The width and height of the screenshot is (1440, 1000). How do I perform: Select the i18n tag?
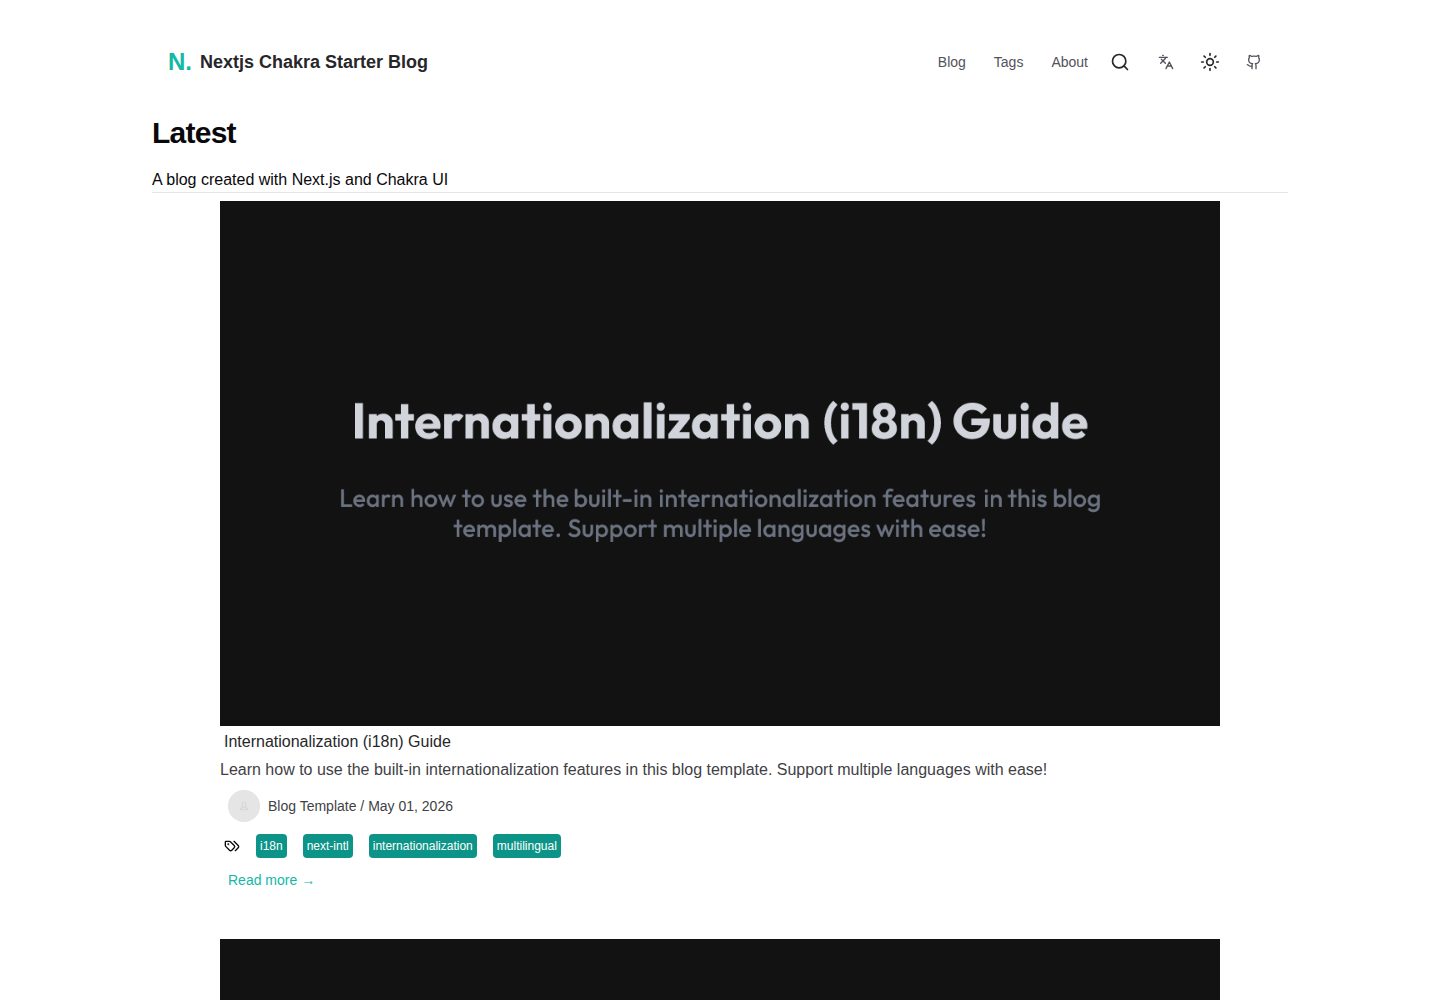(x=271, y=846)
